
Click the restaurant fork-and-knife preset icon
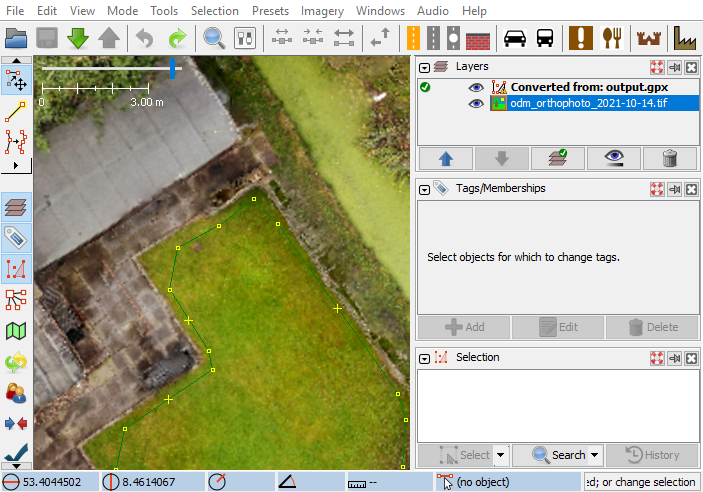pos(611,38)
